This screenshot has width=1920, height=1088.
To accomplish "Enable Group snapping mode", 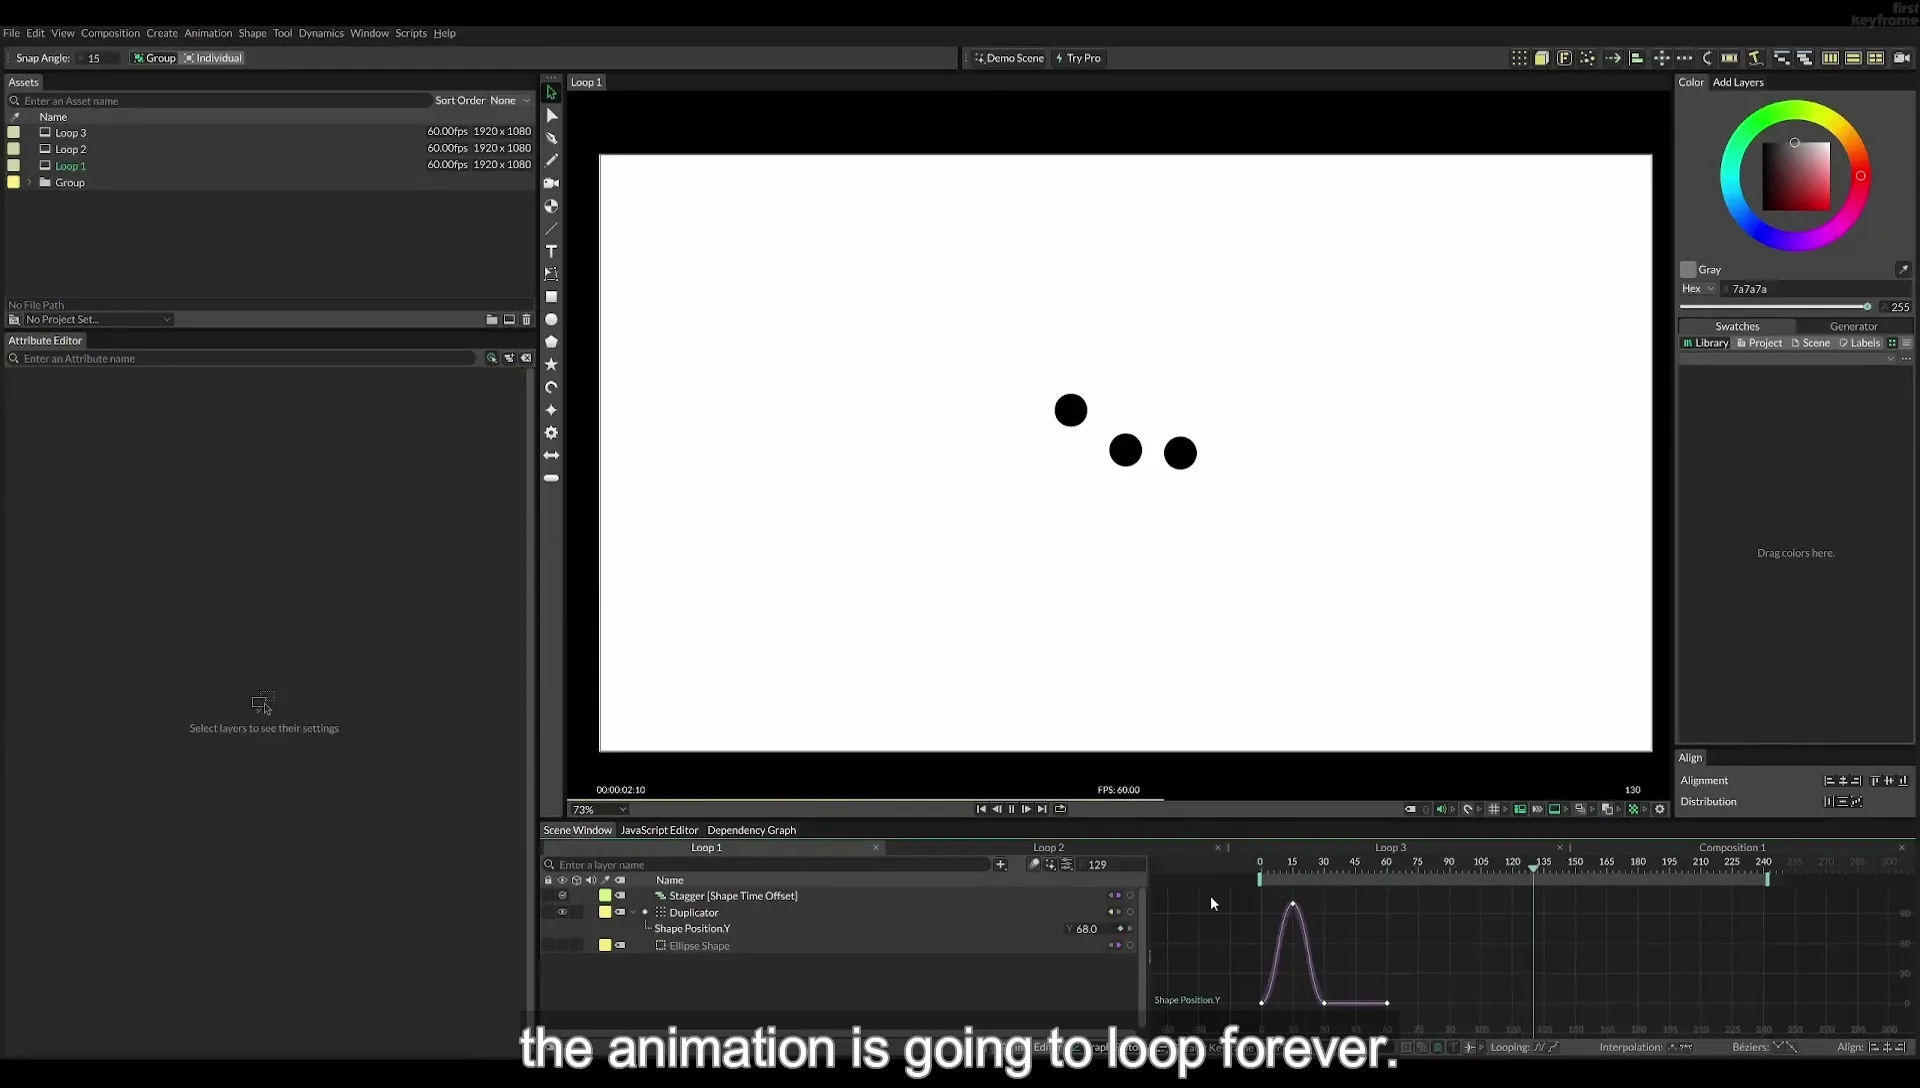I will (154, 58).
